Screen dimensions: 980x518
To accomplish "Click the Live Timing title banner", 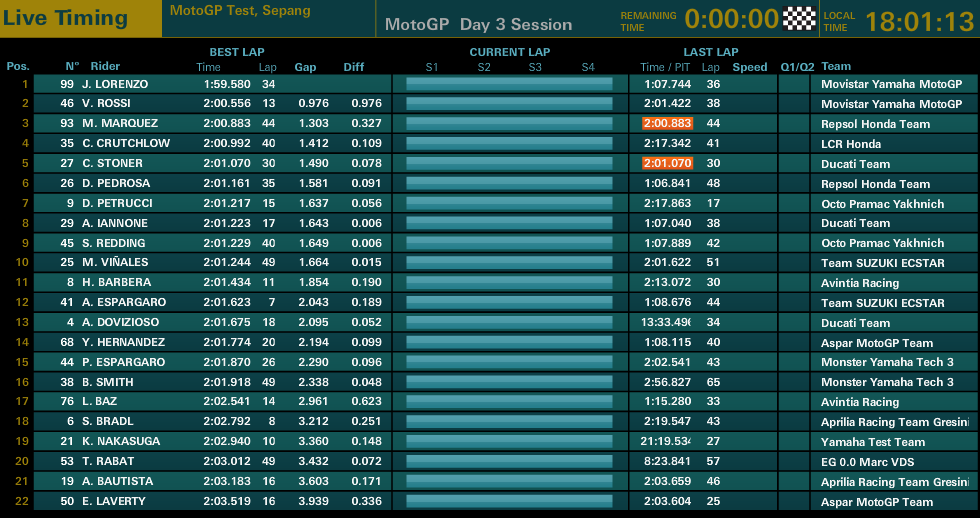I will click(x=66, y=18).
